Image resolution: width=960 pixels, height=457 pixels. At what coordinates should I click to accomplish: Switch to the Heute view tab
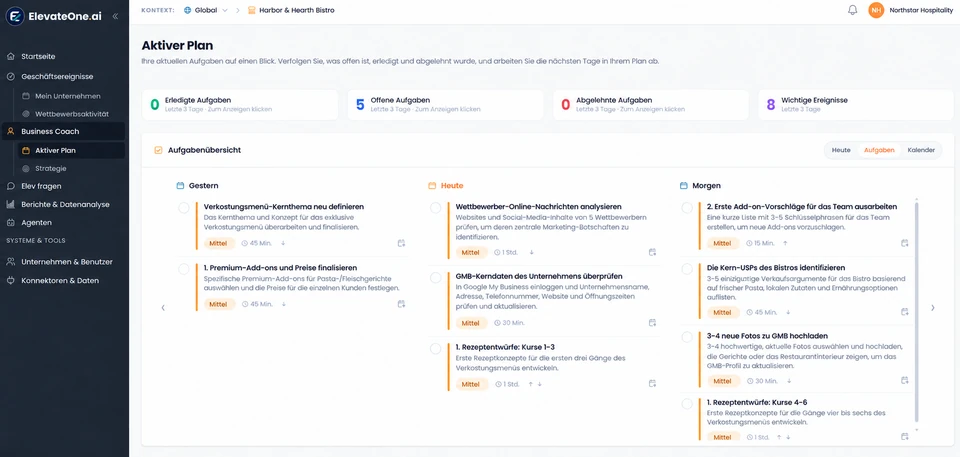point(841,150)
